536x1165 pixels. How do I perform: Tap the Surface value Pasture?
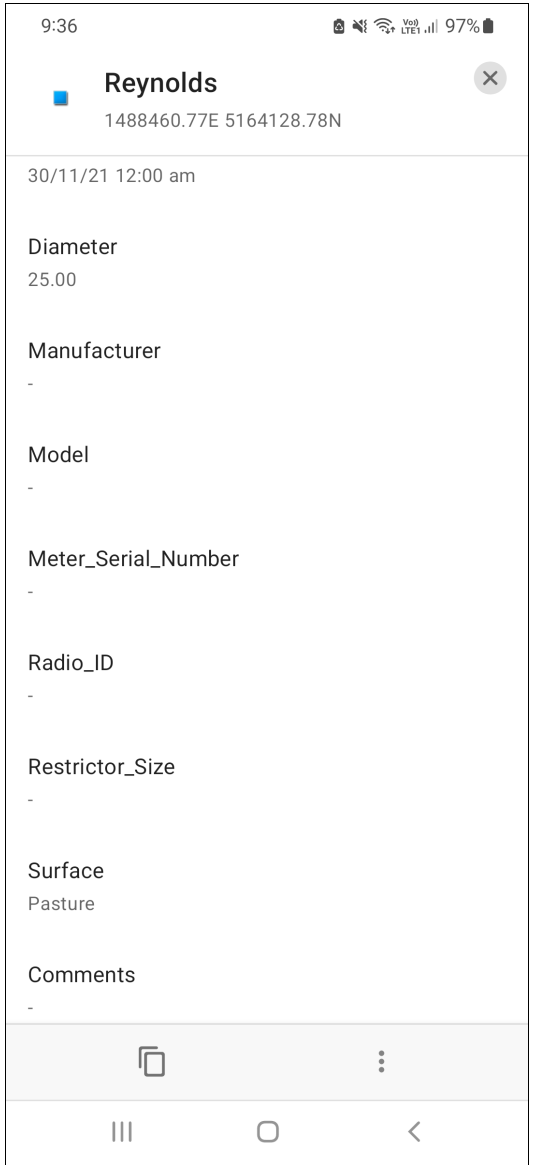click(x=61, y=904)
